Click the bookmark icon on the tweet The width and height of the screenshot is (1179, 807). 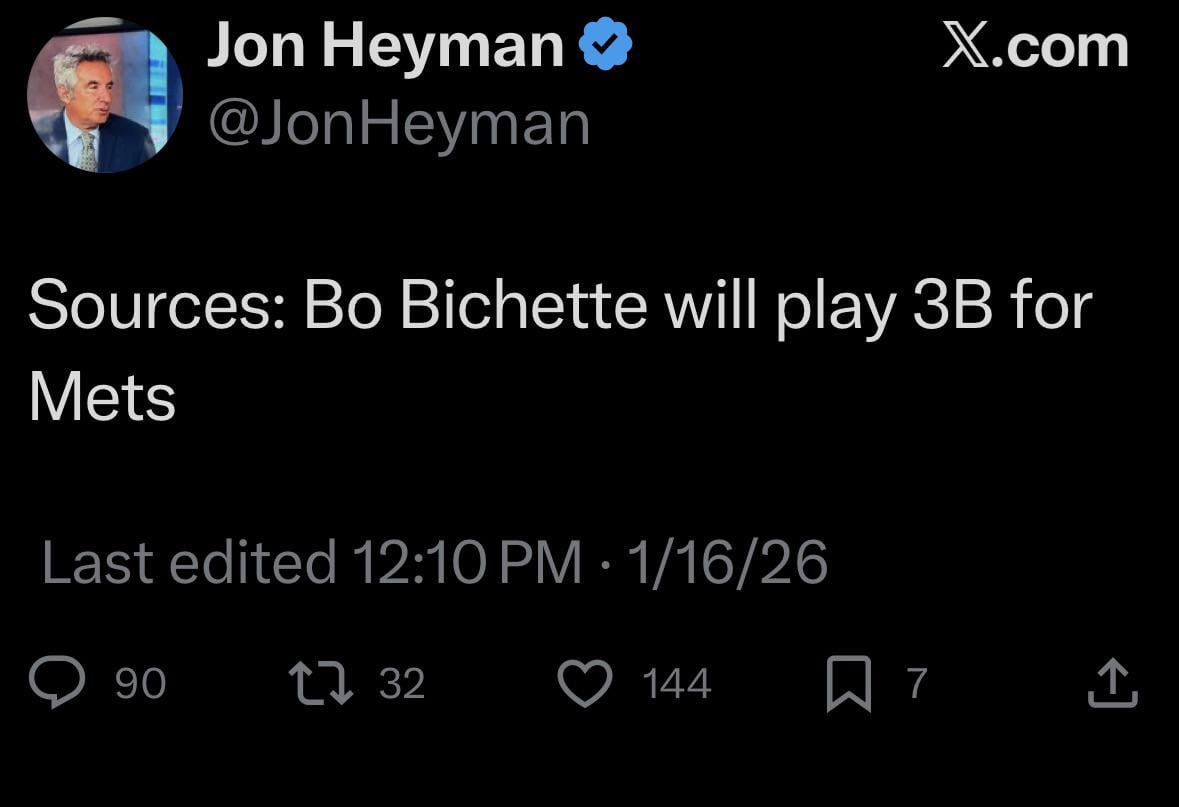pos(849,683)
